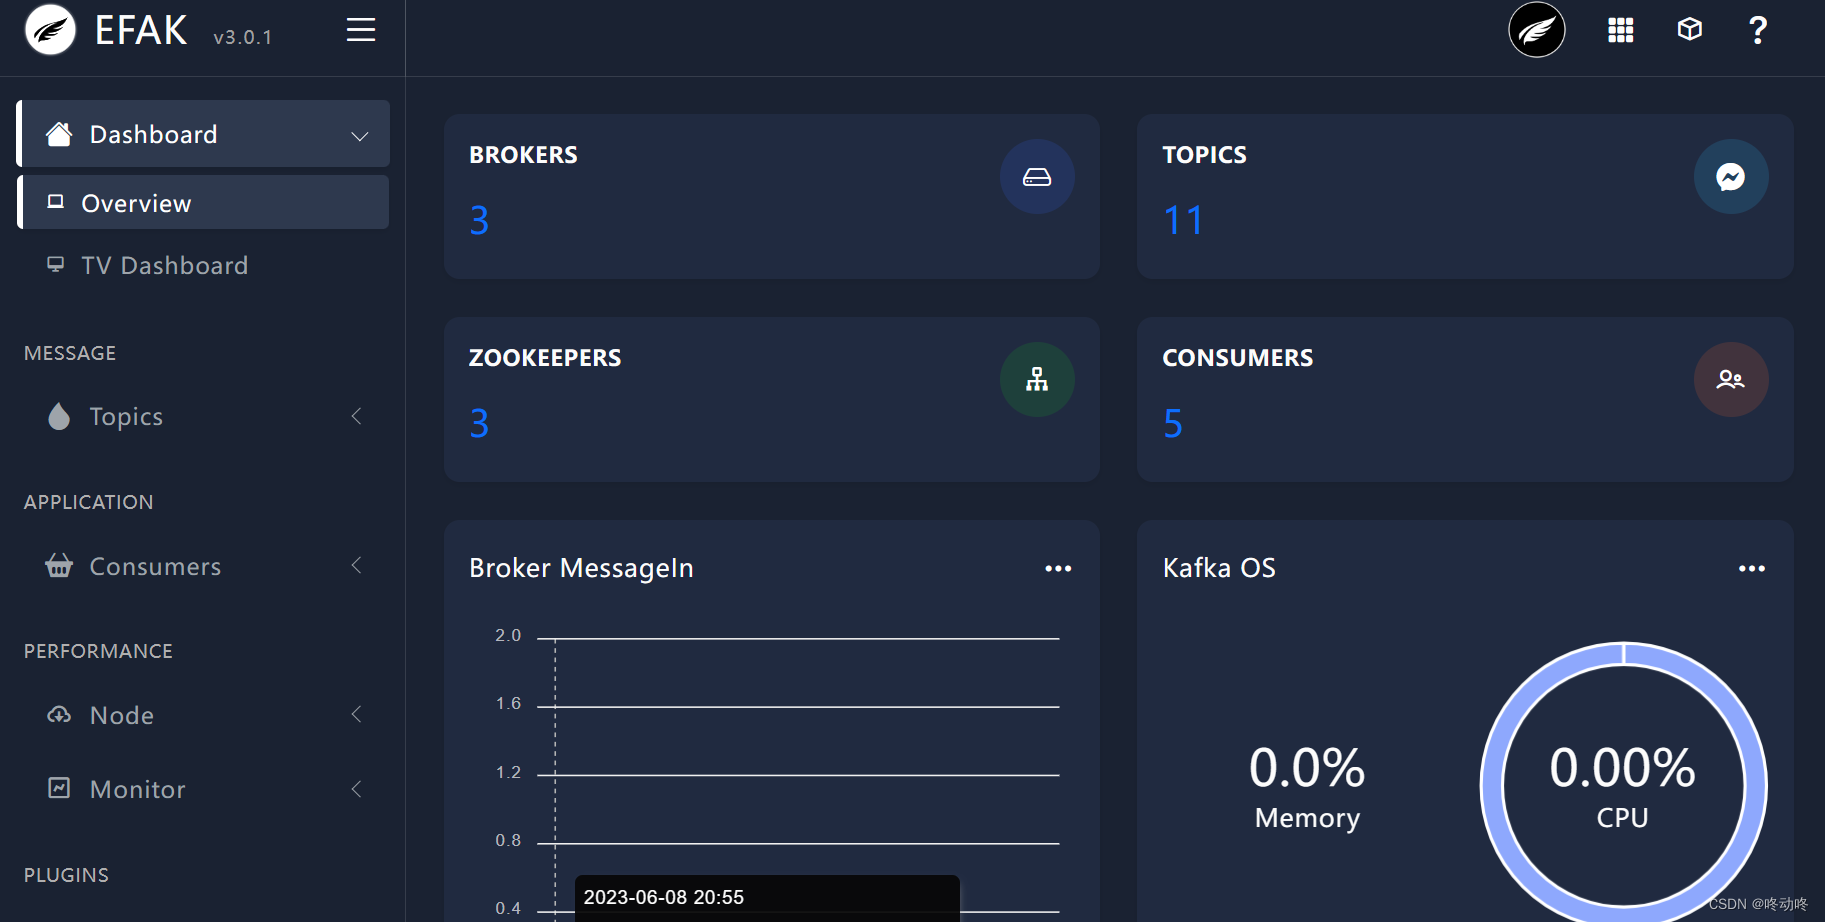
Task: Click the Monitor chart icon
Action: coord(59,788)
